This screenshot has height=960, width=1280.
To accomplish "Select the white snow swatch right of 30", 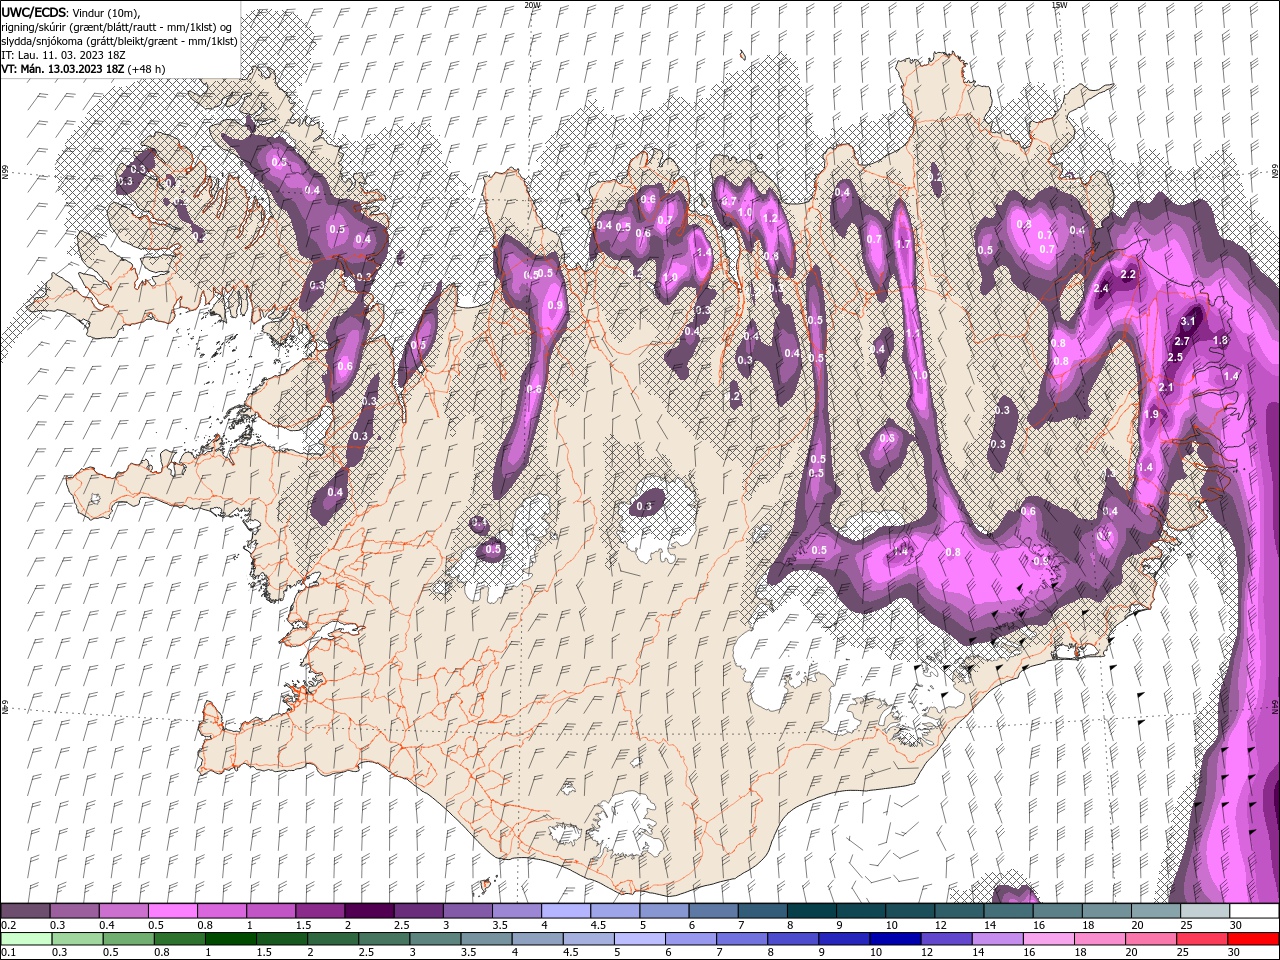I will coord(1254,911).
